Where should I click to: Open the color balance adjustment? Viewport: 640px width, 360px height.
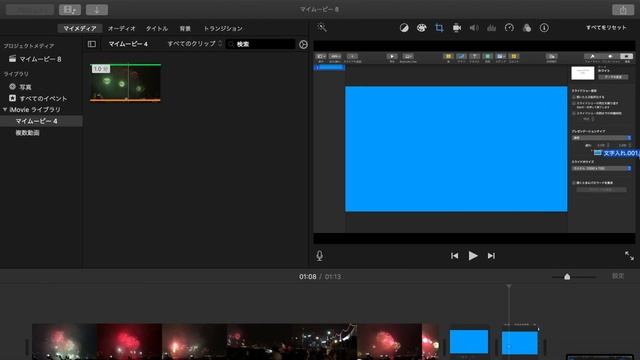click(x=404, y=28)
